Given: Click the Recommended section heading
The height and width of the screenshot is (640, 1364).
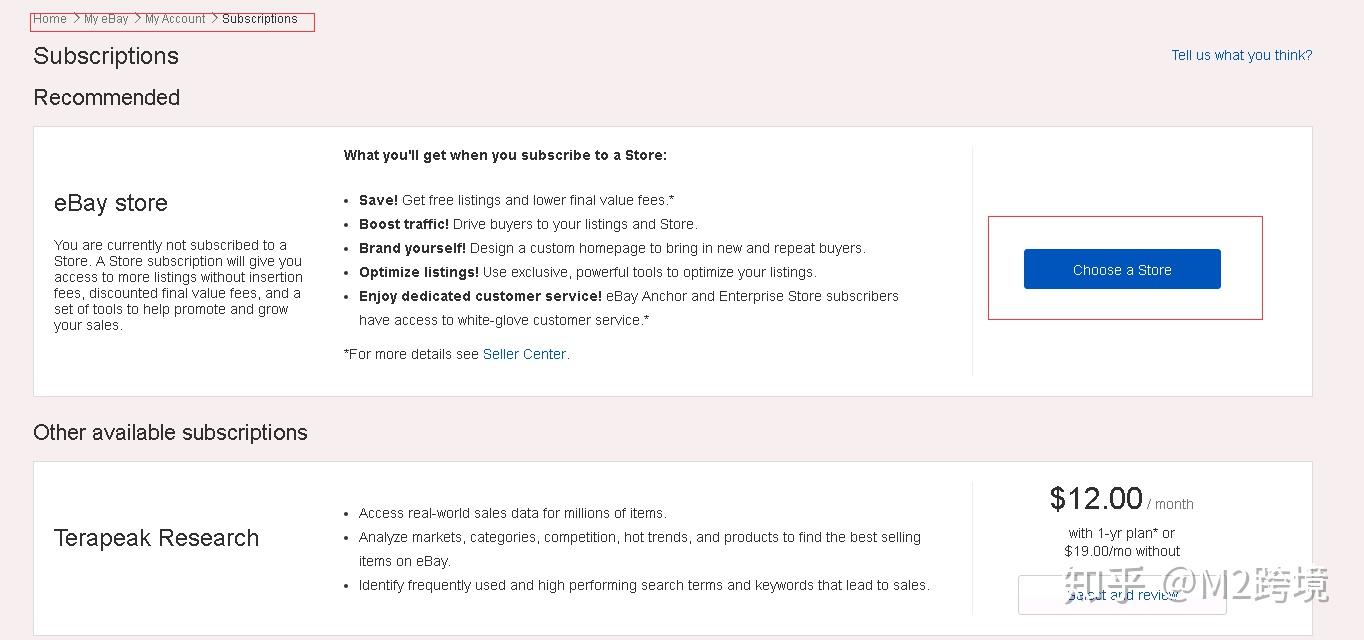Looking at the screenshot, I should coord(107,98).
